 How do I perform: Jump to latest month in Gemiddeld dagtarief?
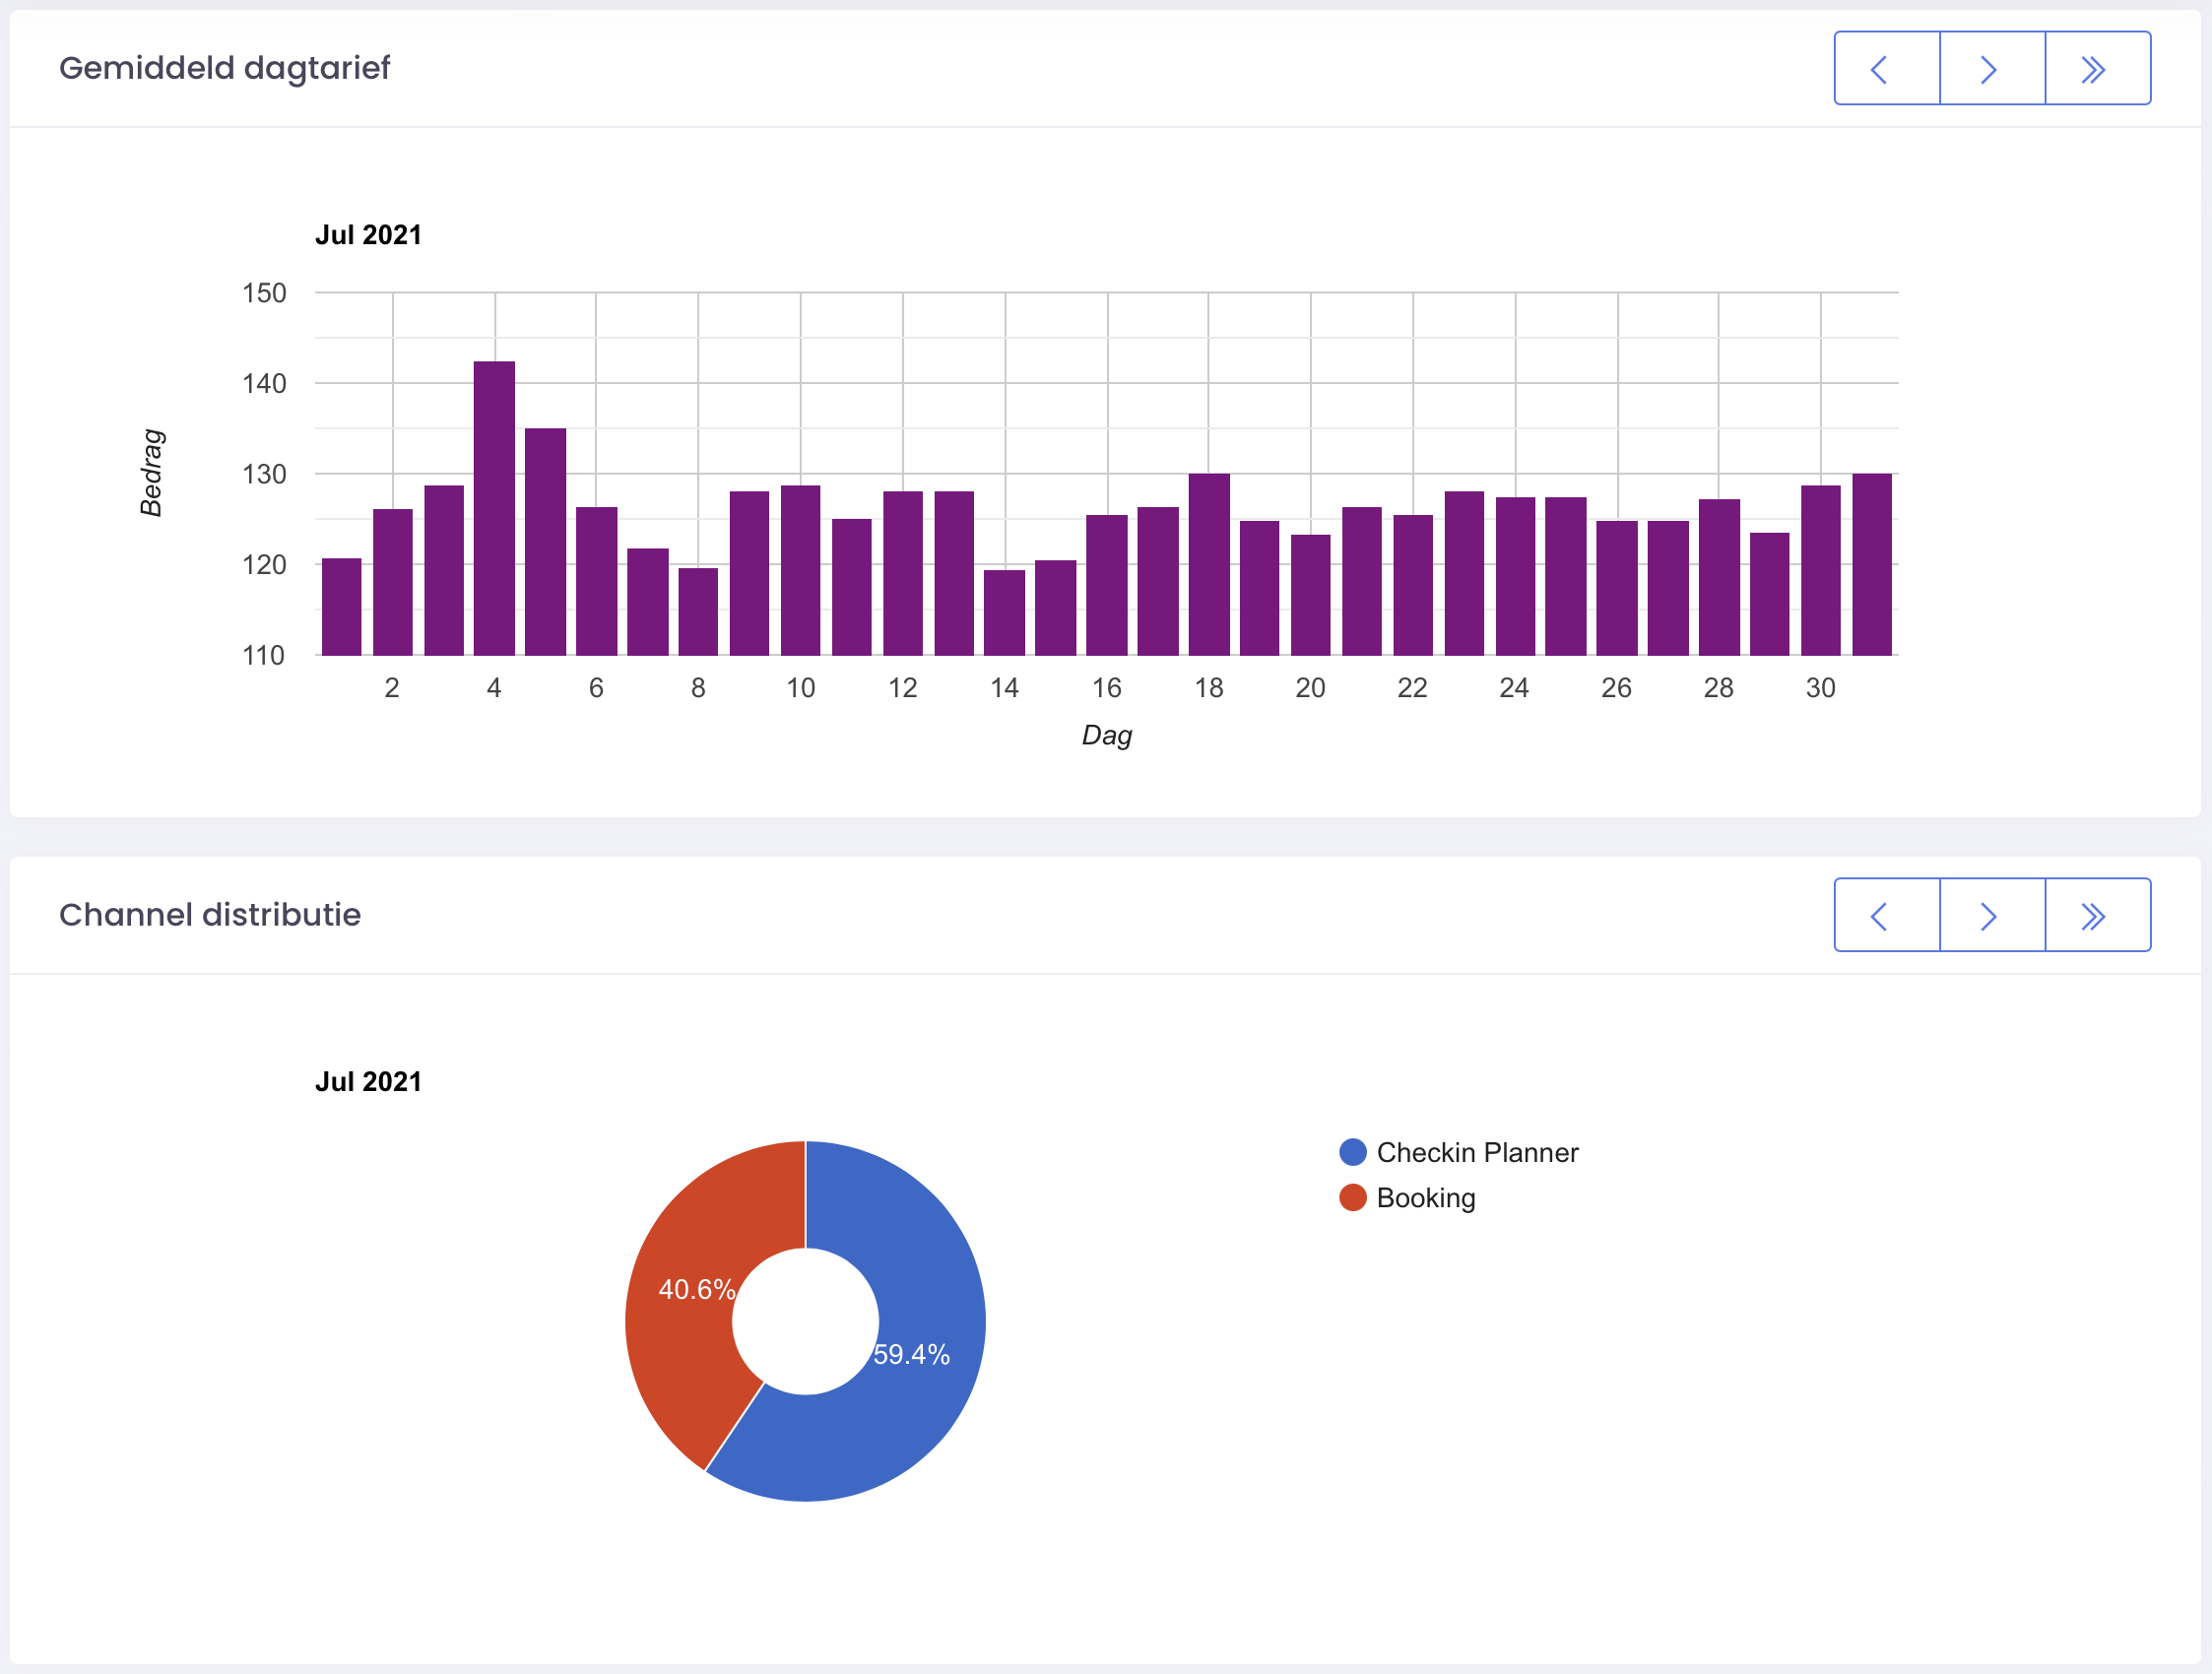pyautogui.click(x=2097, y=68)
